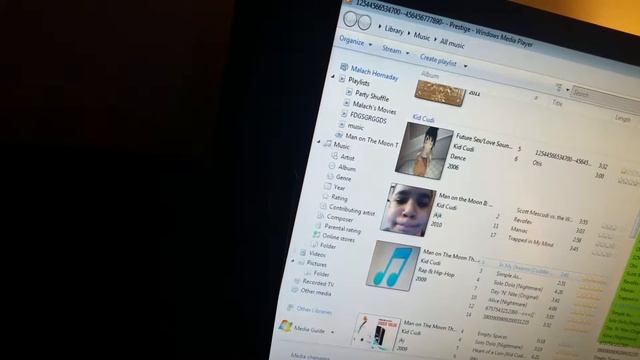Select the Malach Homaday library icon
The height and width of the screenshot is (360, 640).
click(x=344, y=67)
